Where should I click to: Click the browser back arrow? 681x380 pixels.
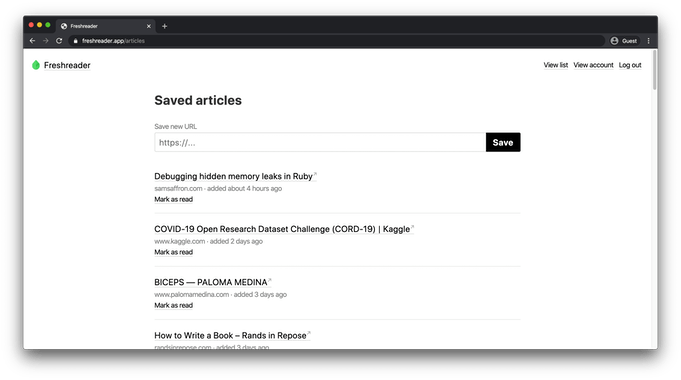click(33, 41)
